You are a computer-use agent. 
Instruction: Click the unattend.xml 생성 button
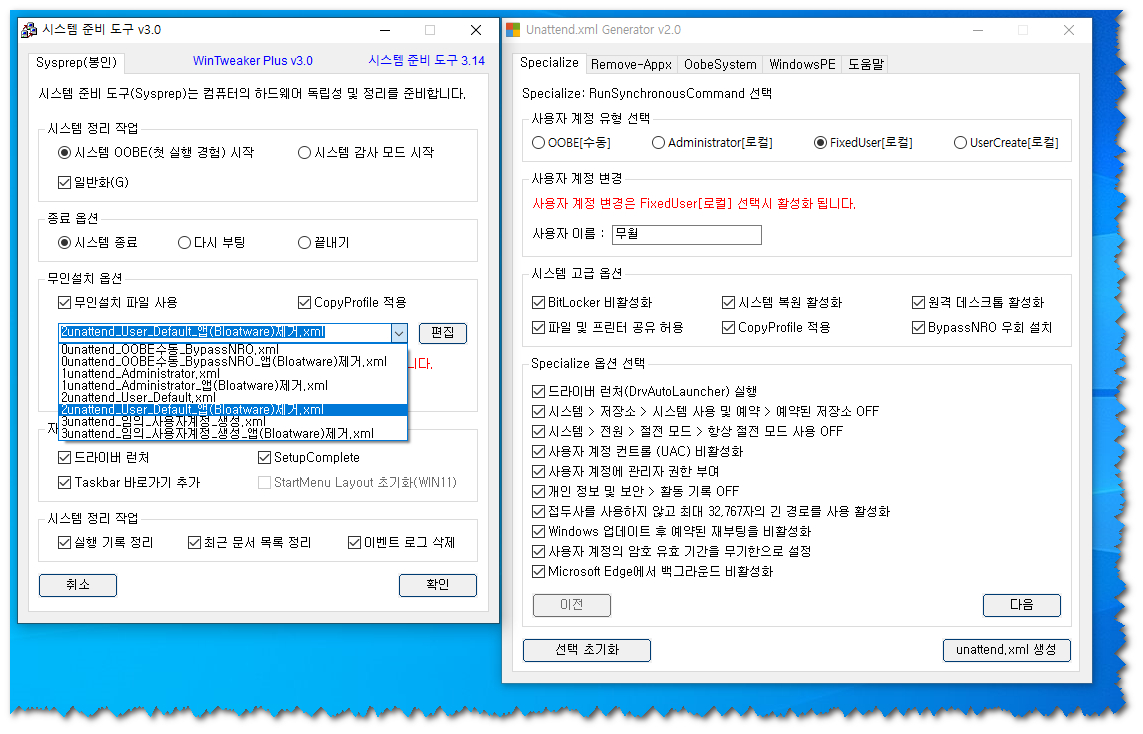1006,650
